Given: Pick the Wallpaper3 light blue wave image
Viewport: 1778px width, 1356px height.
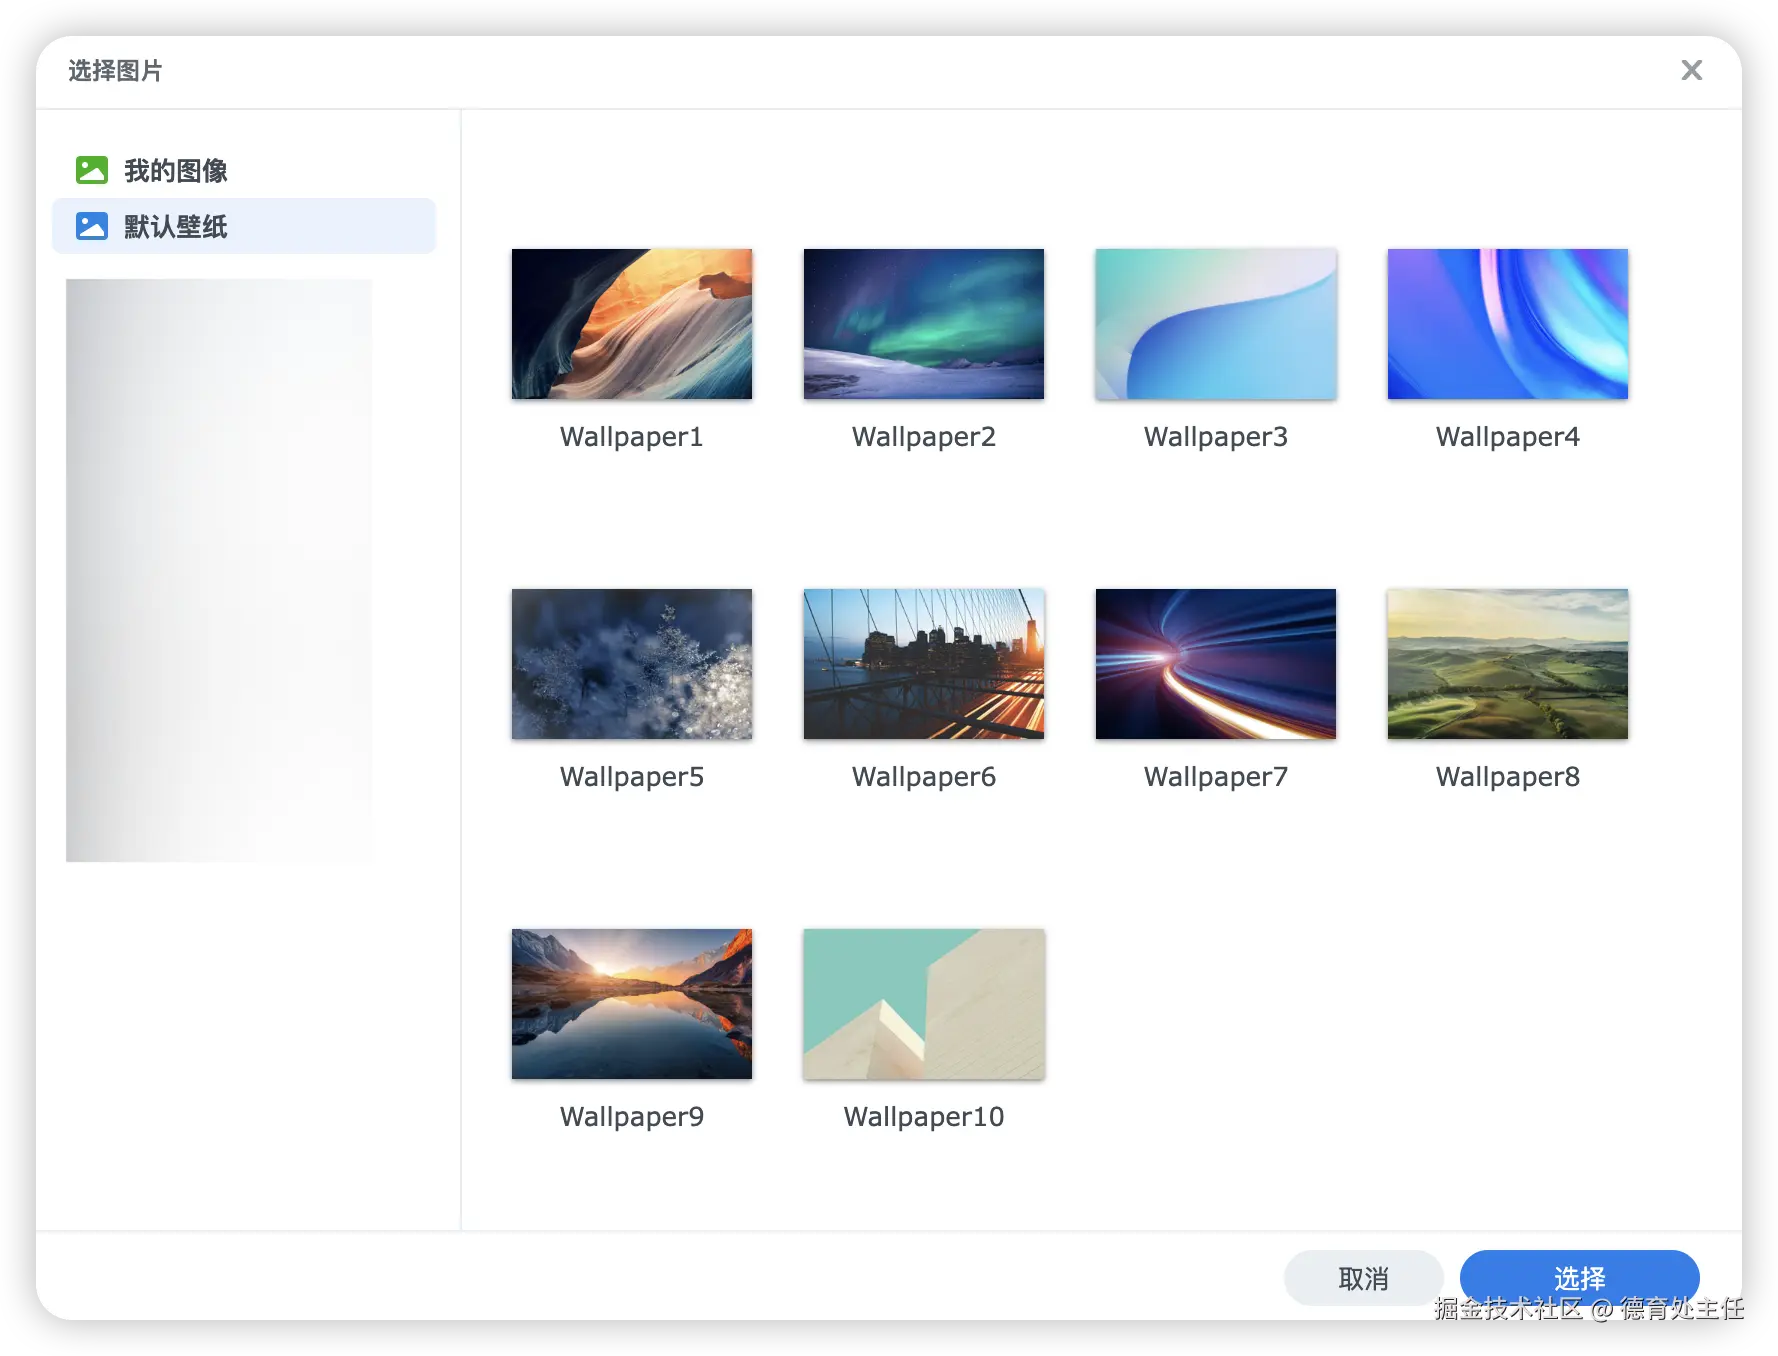Looking at the screenshot, I should click(1215, 324).
